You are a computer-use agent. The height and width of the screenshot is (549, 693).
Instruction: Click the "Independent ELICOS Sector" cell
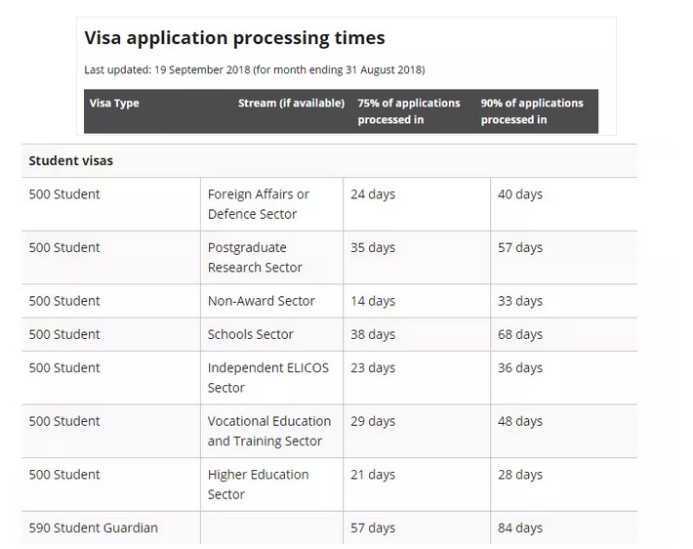[x=268, y=377]
